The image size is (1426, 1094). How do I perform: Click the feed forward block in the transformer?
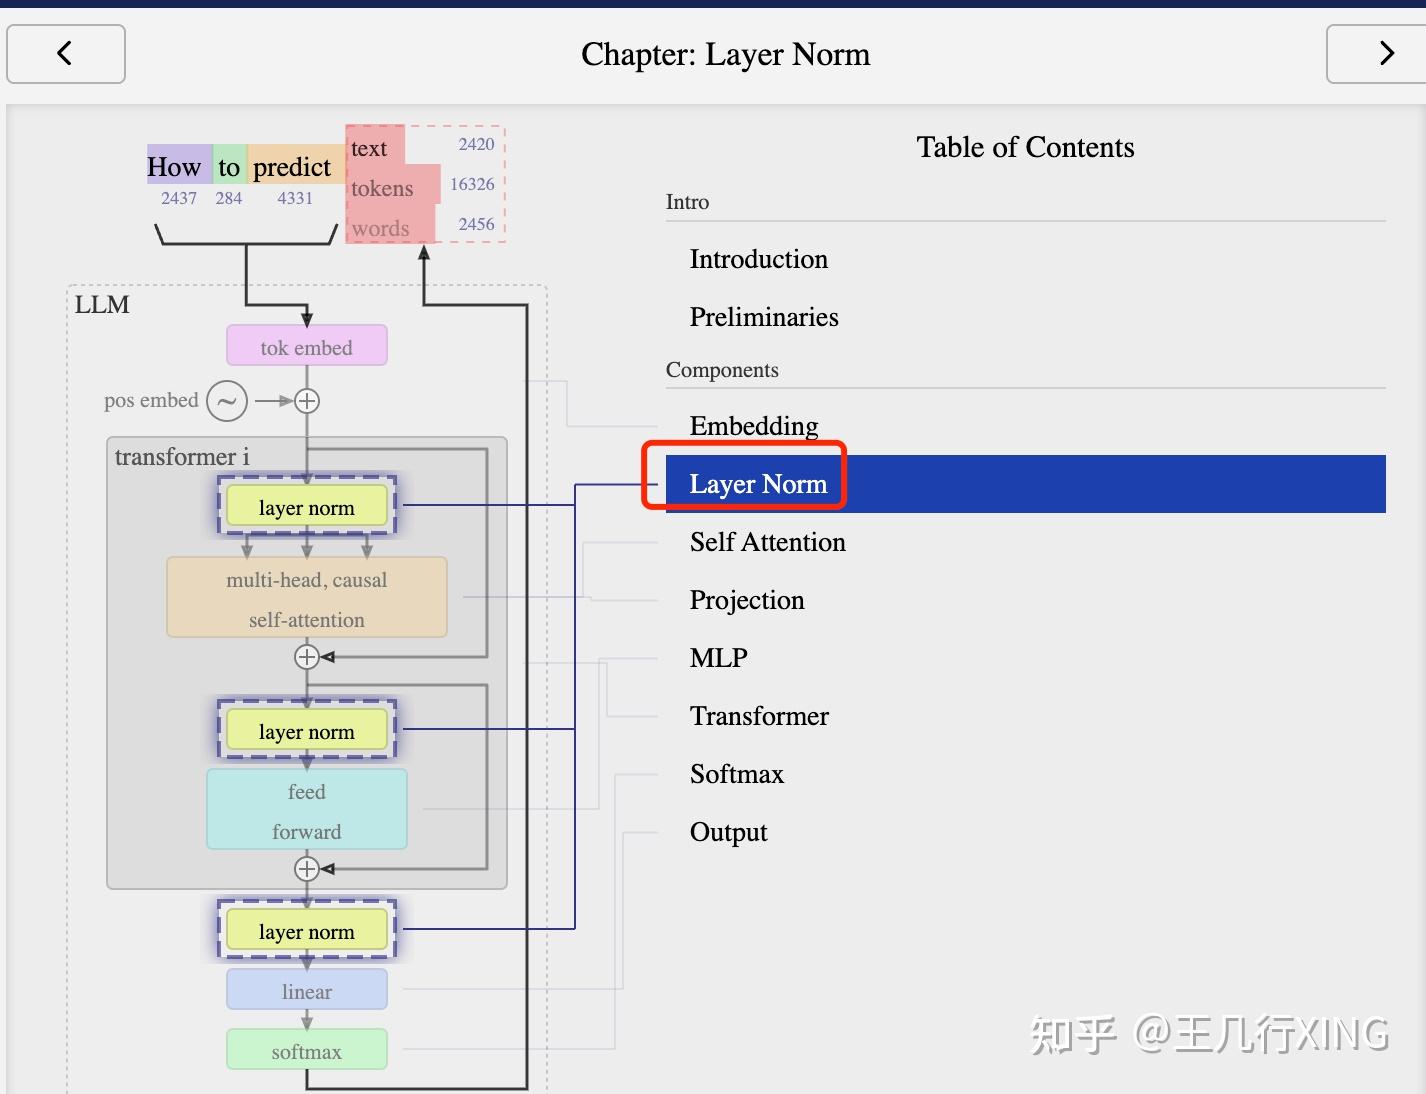(306, 810)
